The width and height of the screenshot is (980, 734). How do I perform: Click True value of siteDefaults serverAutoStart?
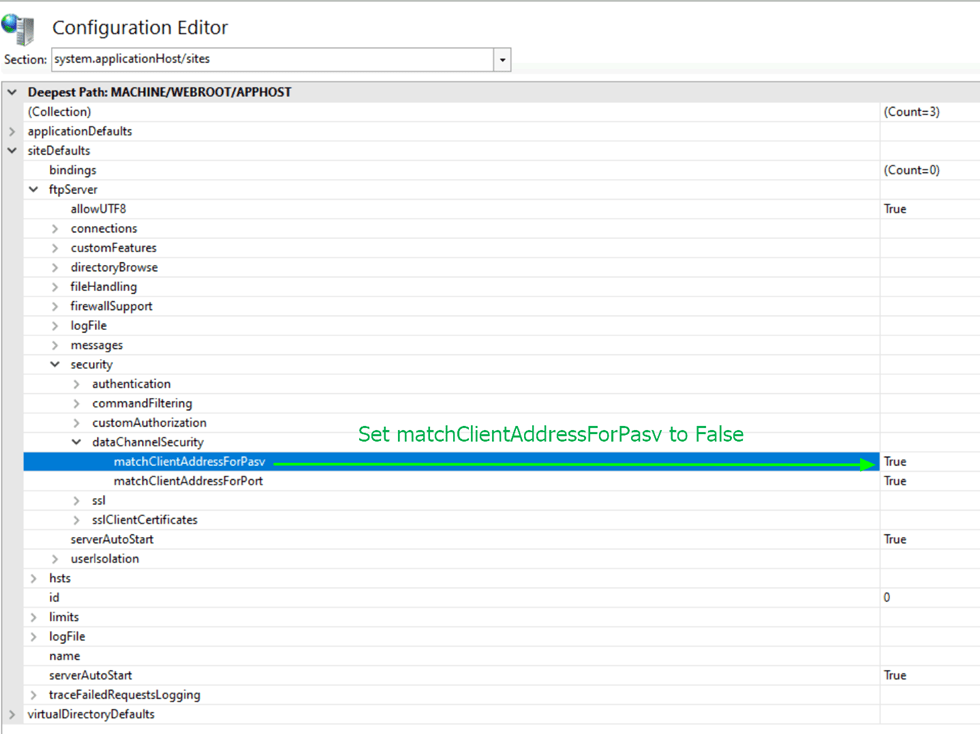click(x=895, y=675)
